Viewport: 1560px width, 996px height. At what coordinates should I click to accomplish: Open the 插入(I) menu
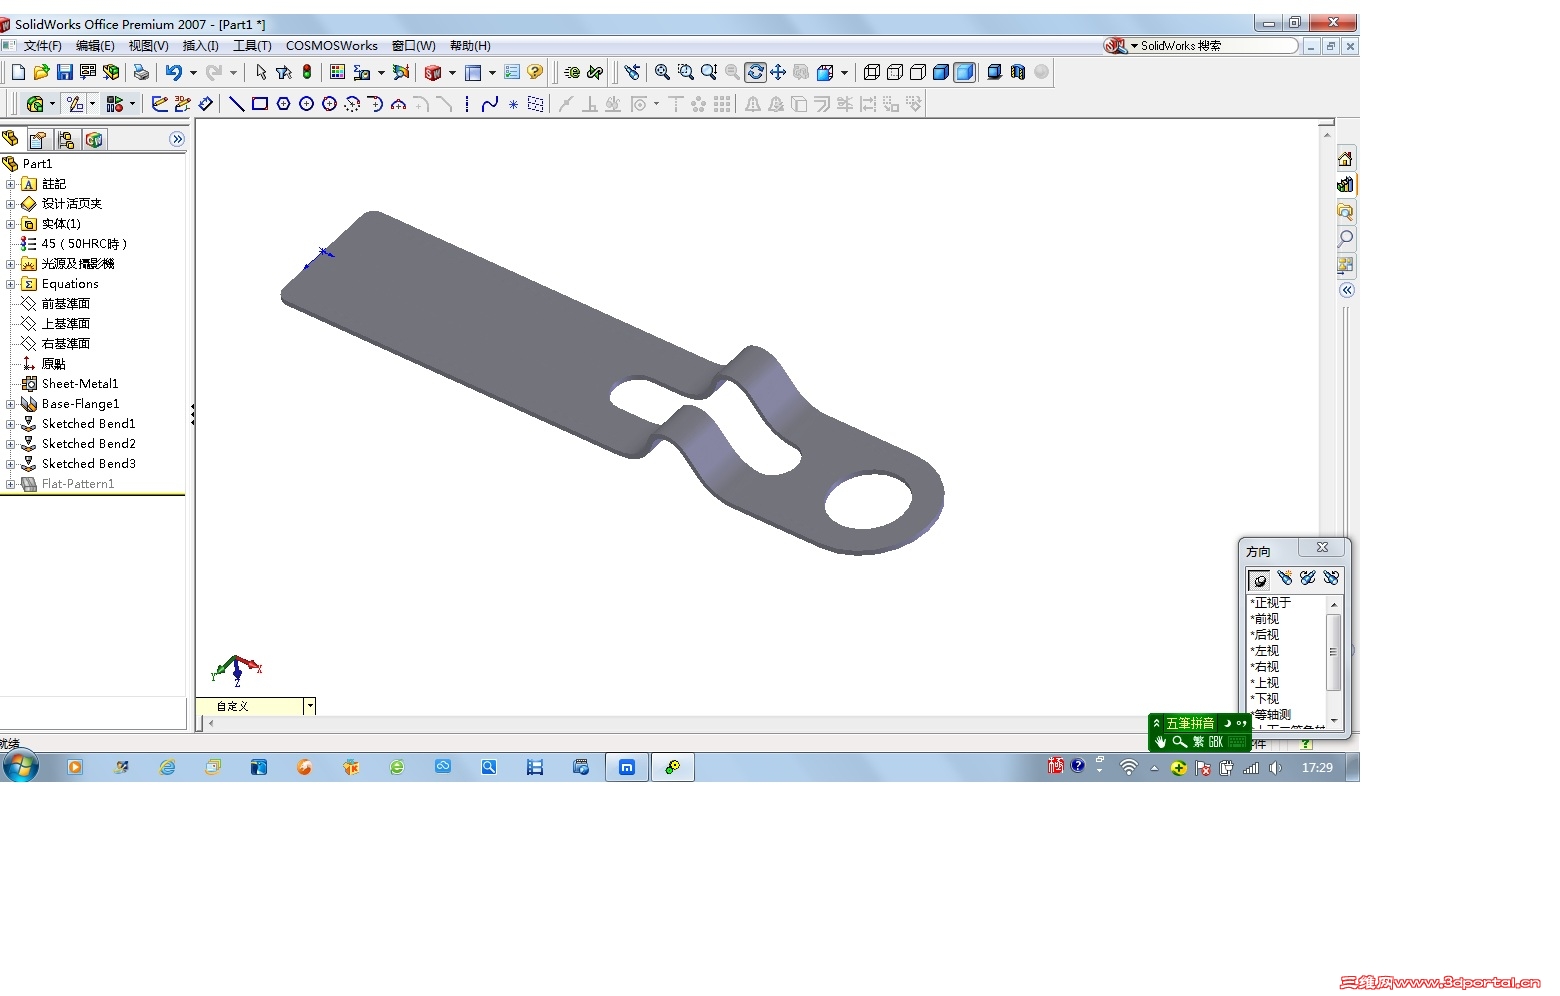[x=201, y=46]
